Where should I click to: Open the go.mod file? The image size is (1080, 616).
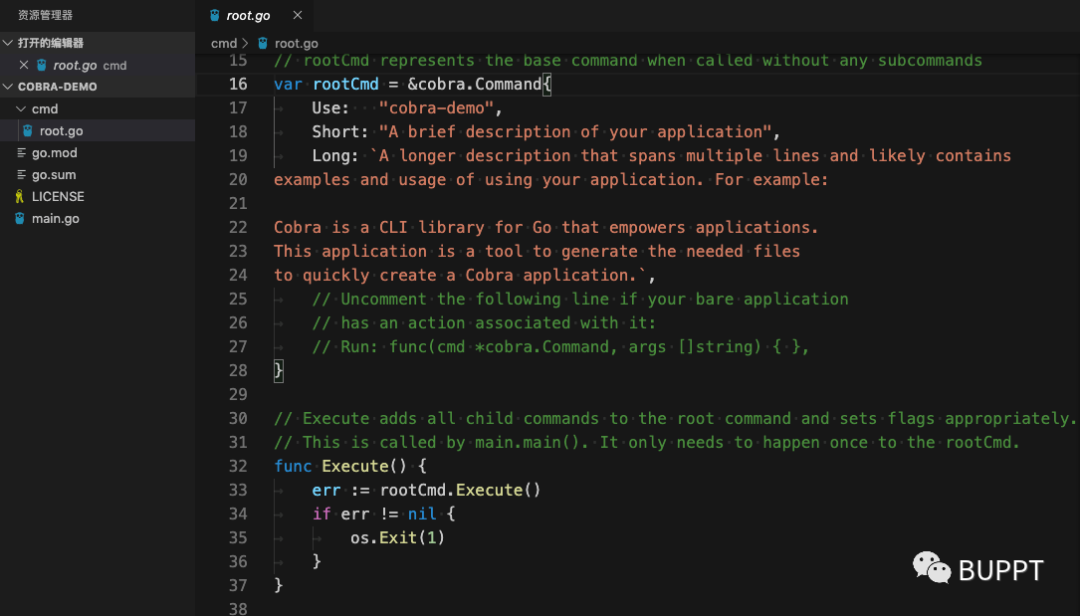click(x=54, y=153)
